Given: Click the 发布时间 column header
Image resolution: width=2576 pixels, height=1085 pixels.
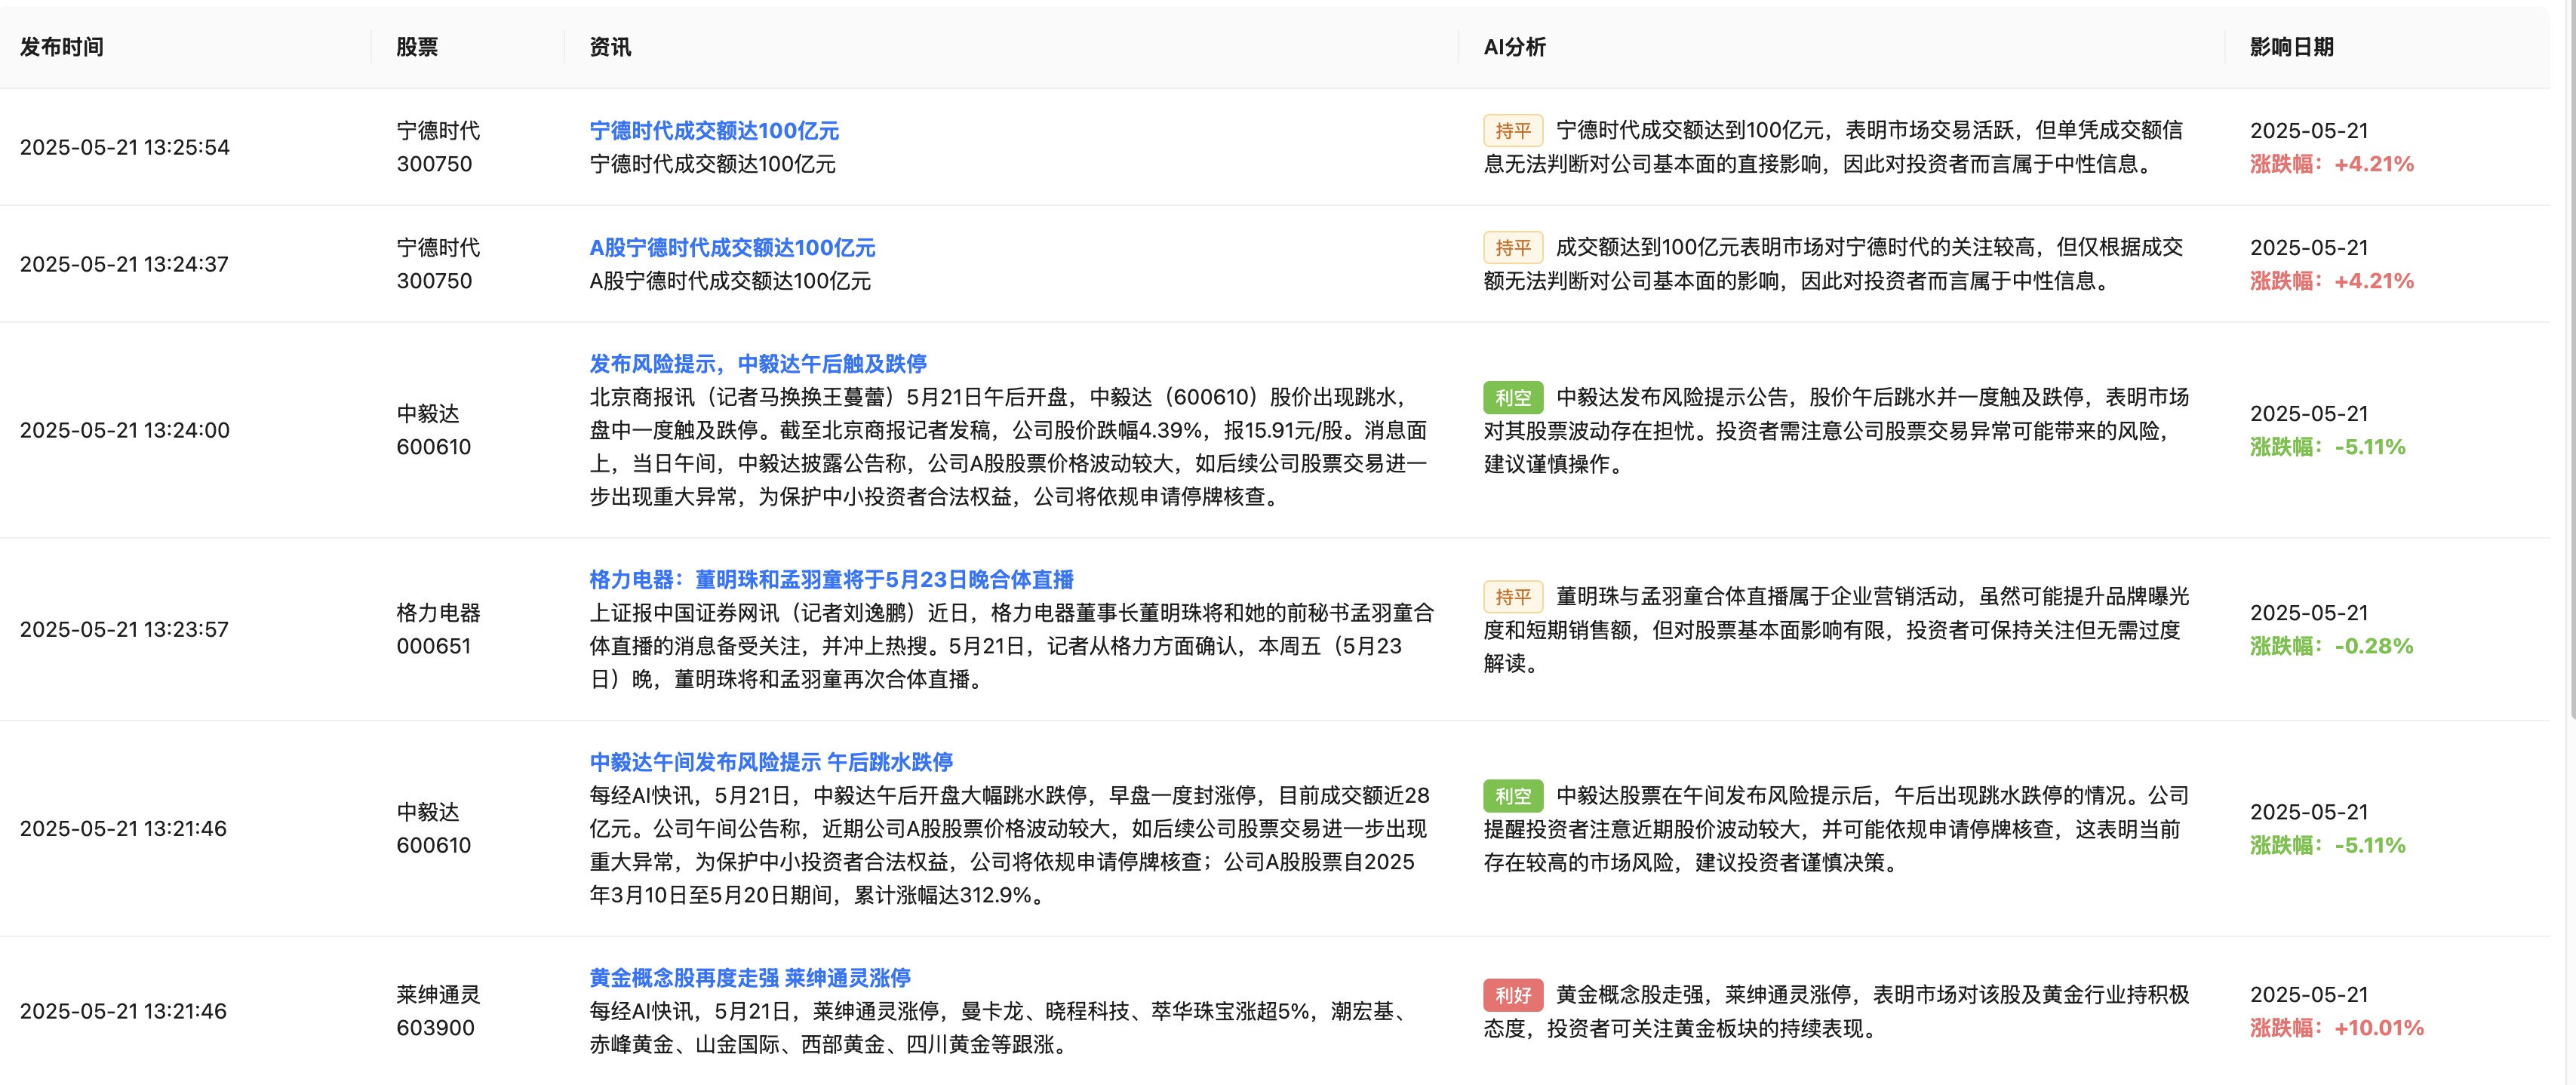Looking at the screenshot, I should point(62,47).
